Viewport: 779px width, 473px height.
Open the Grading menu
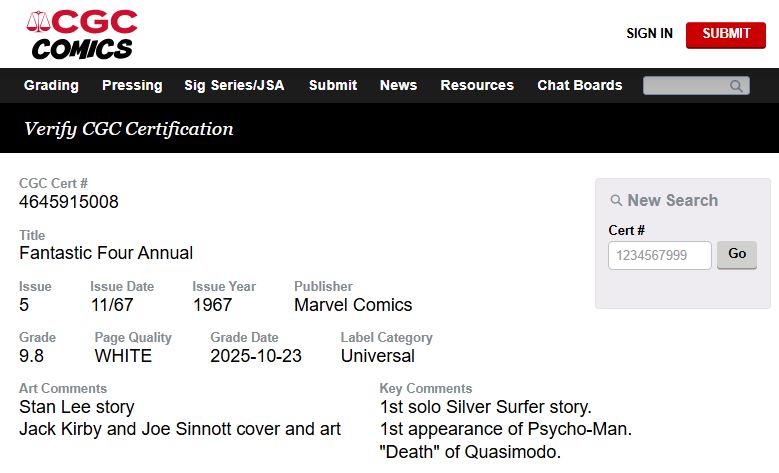coord(51,85)
